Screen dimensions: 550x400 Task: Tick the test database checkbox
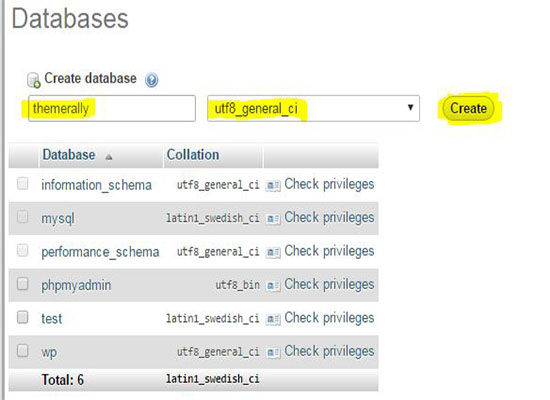point(23,317)
